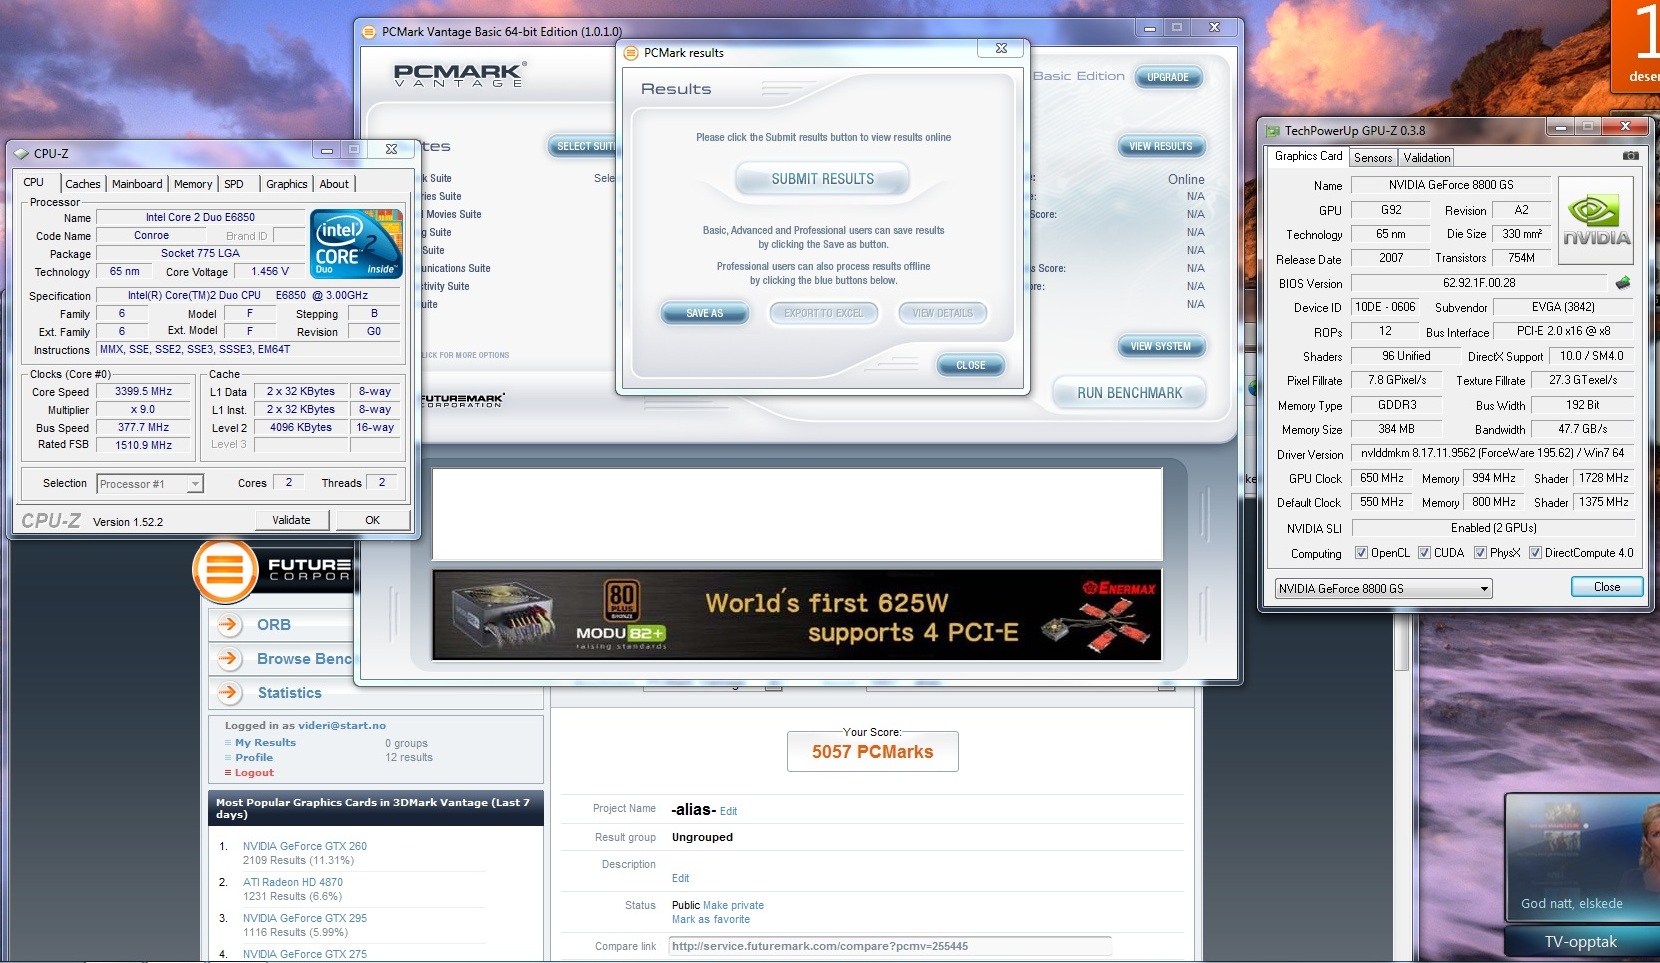Switch to the SPD tab in CPU-Z
Screen dimensions: 1660x963
[234, 184]
